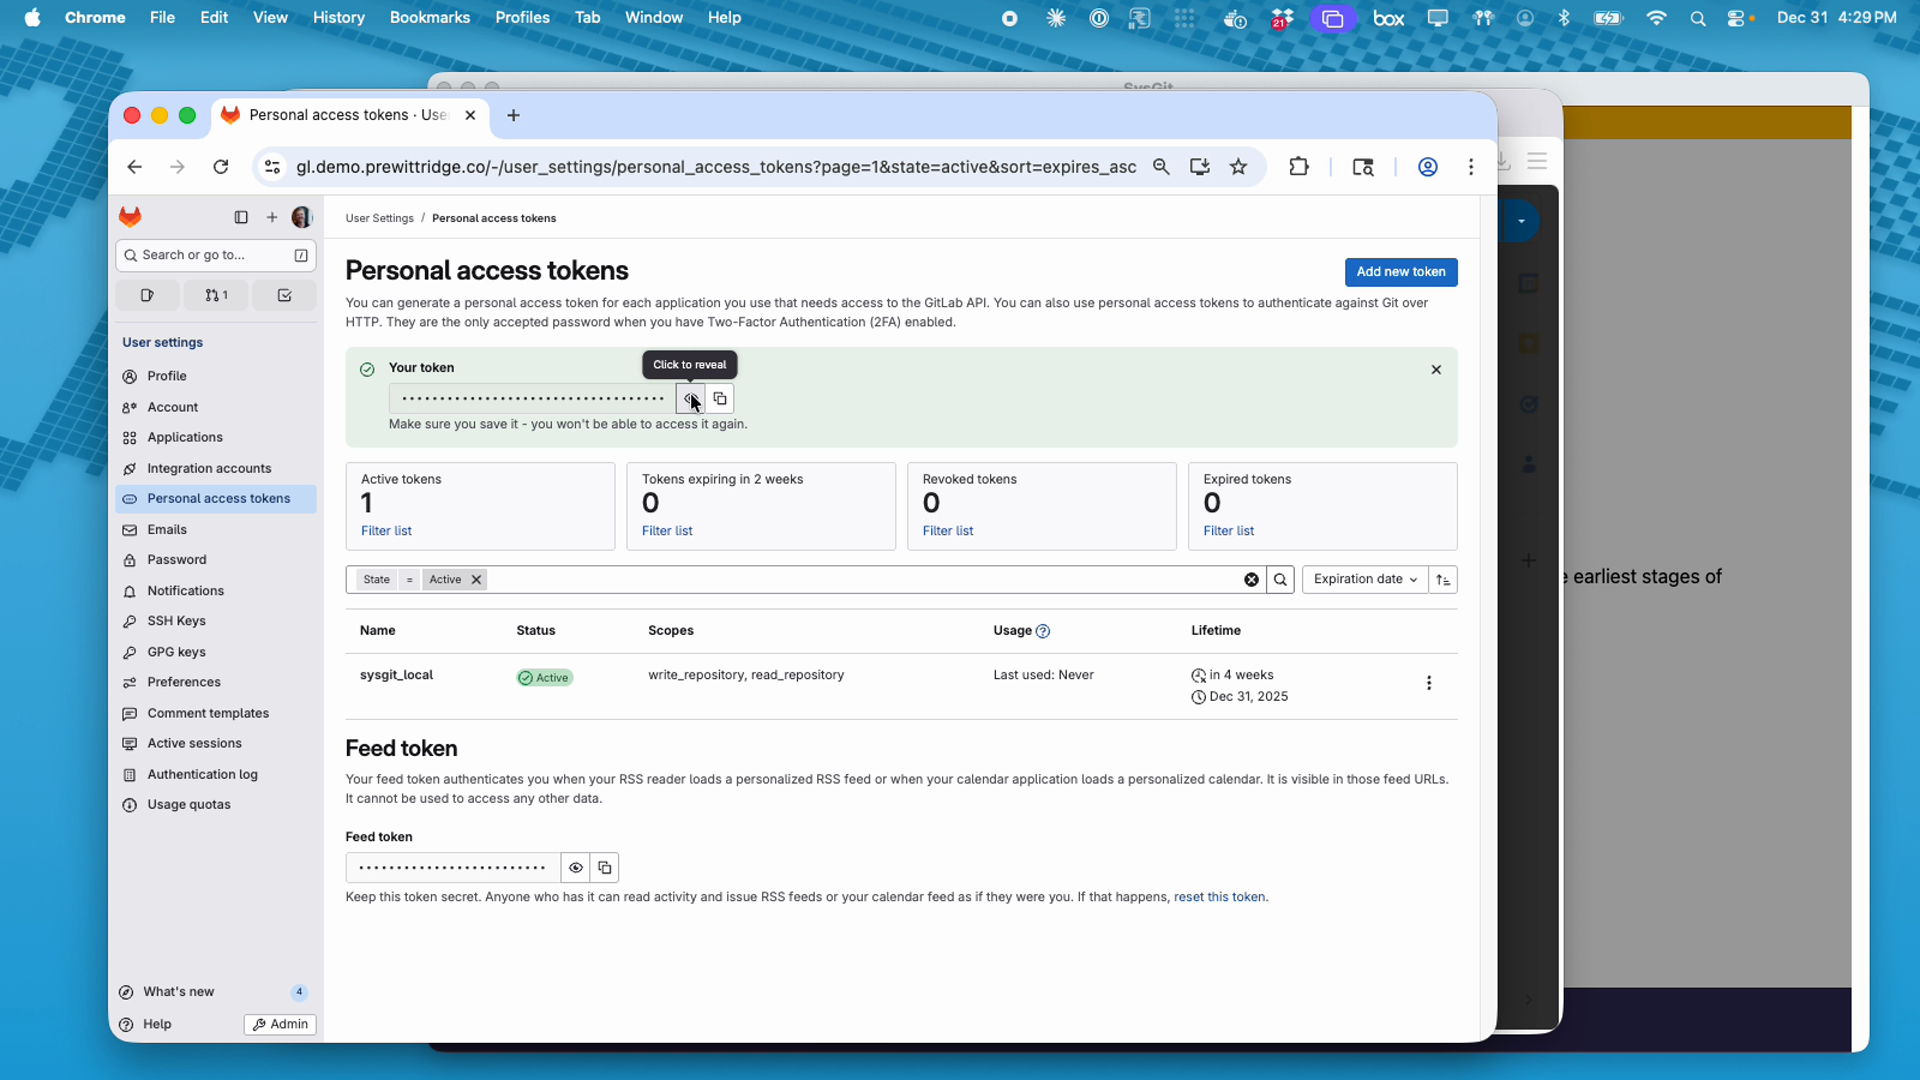
Task: Open the Bookmarks menu in the menu bar
Action: point(430,17)
